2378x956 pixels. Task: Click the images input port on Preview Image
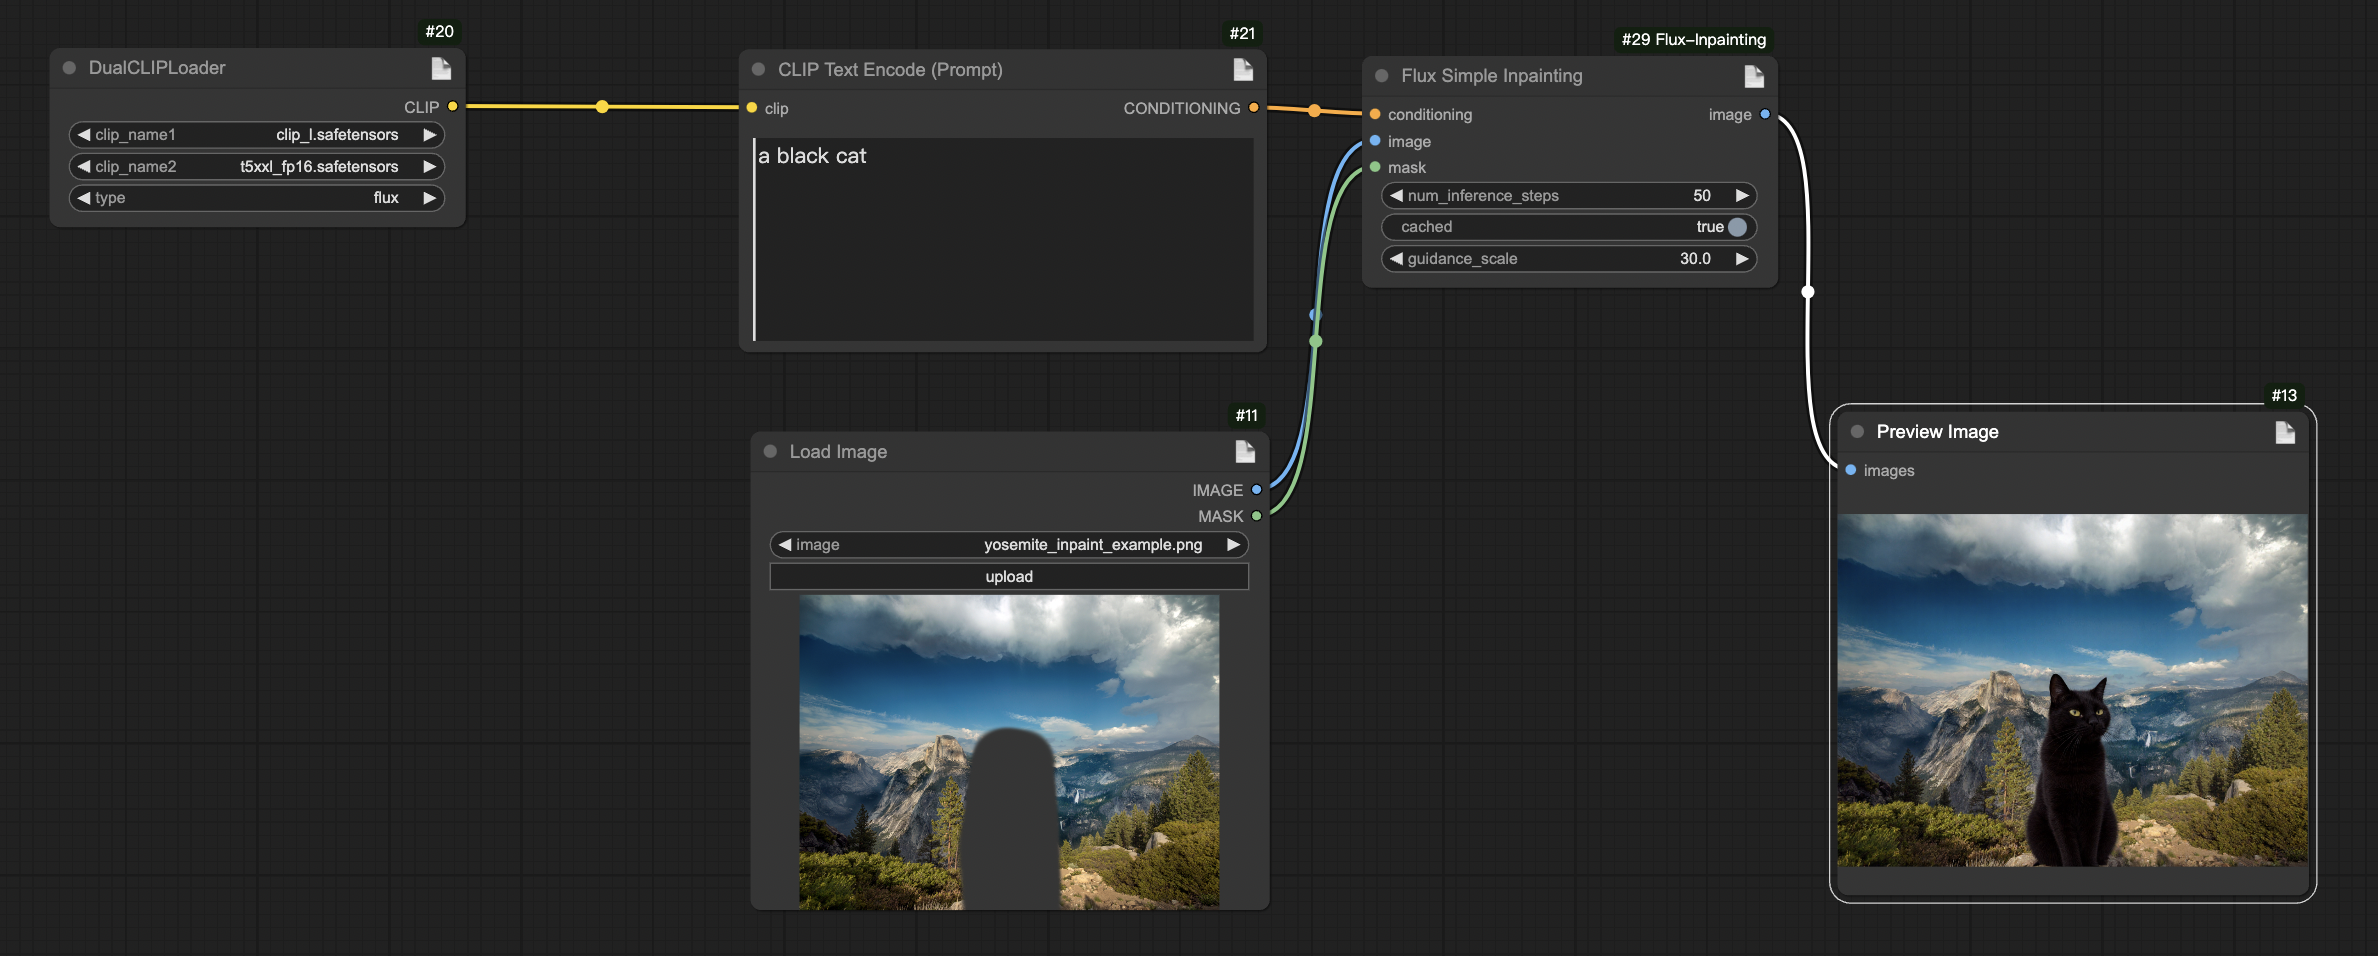(1851, 470)
